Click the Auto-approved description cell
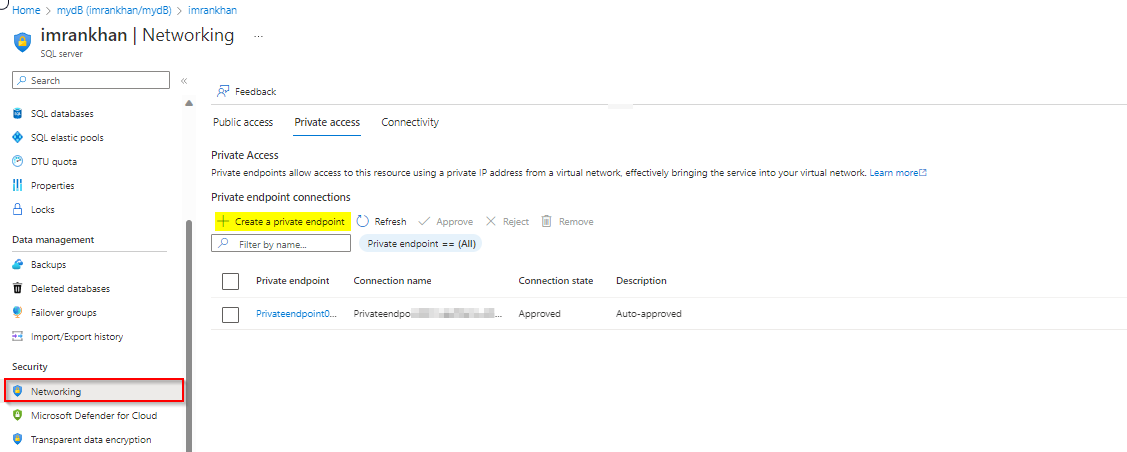The height and width of the screenshot is (452, 1127). coord(648,314)
